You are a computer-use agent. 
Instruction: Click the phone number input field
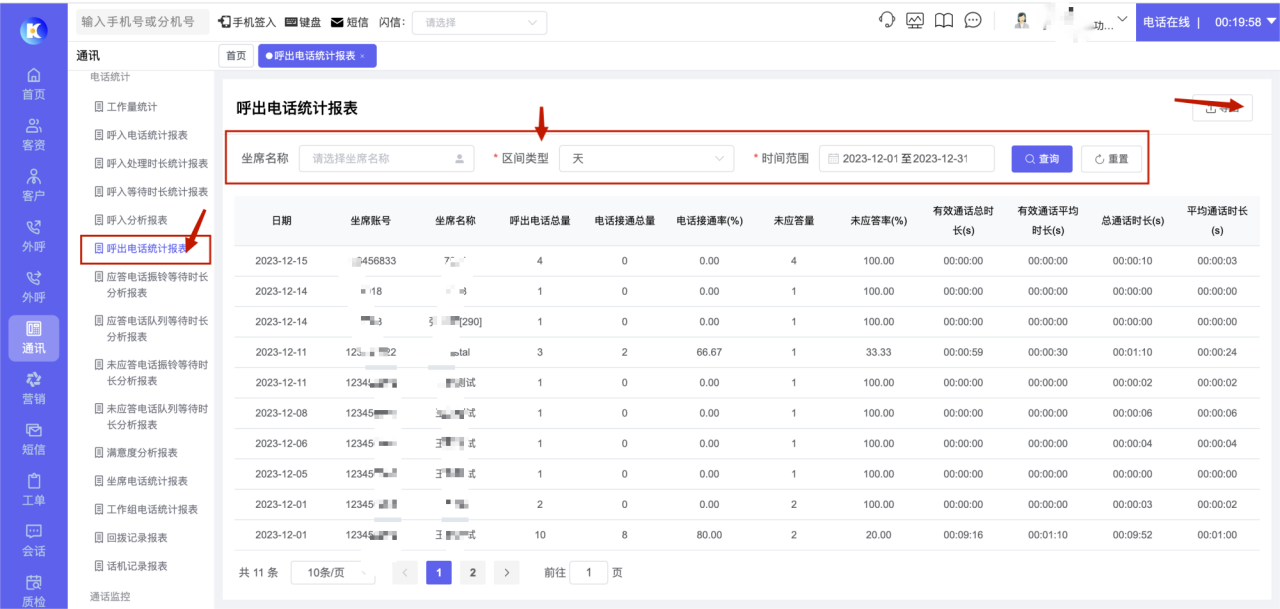point(143,21)
